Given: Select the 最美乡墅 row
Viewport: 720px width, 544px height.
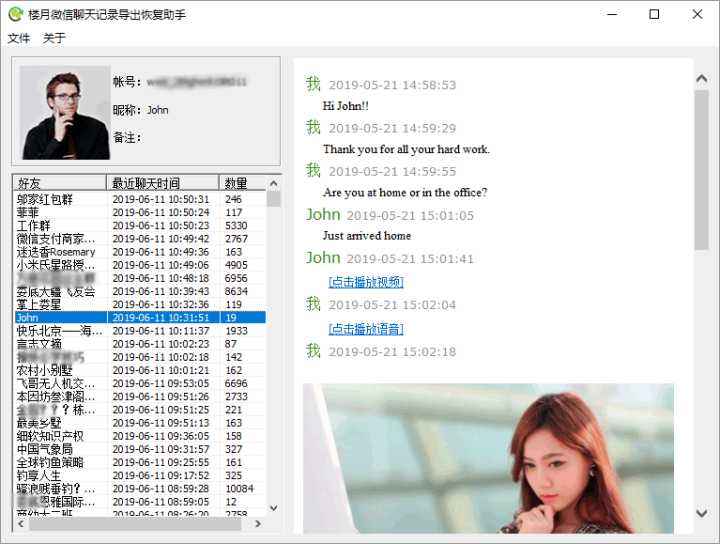Looking at the screenshot, I should click(140, 423).
